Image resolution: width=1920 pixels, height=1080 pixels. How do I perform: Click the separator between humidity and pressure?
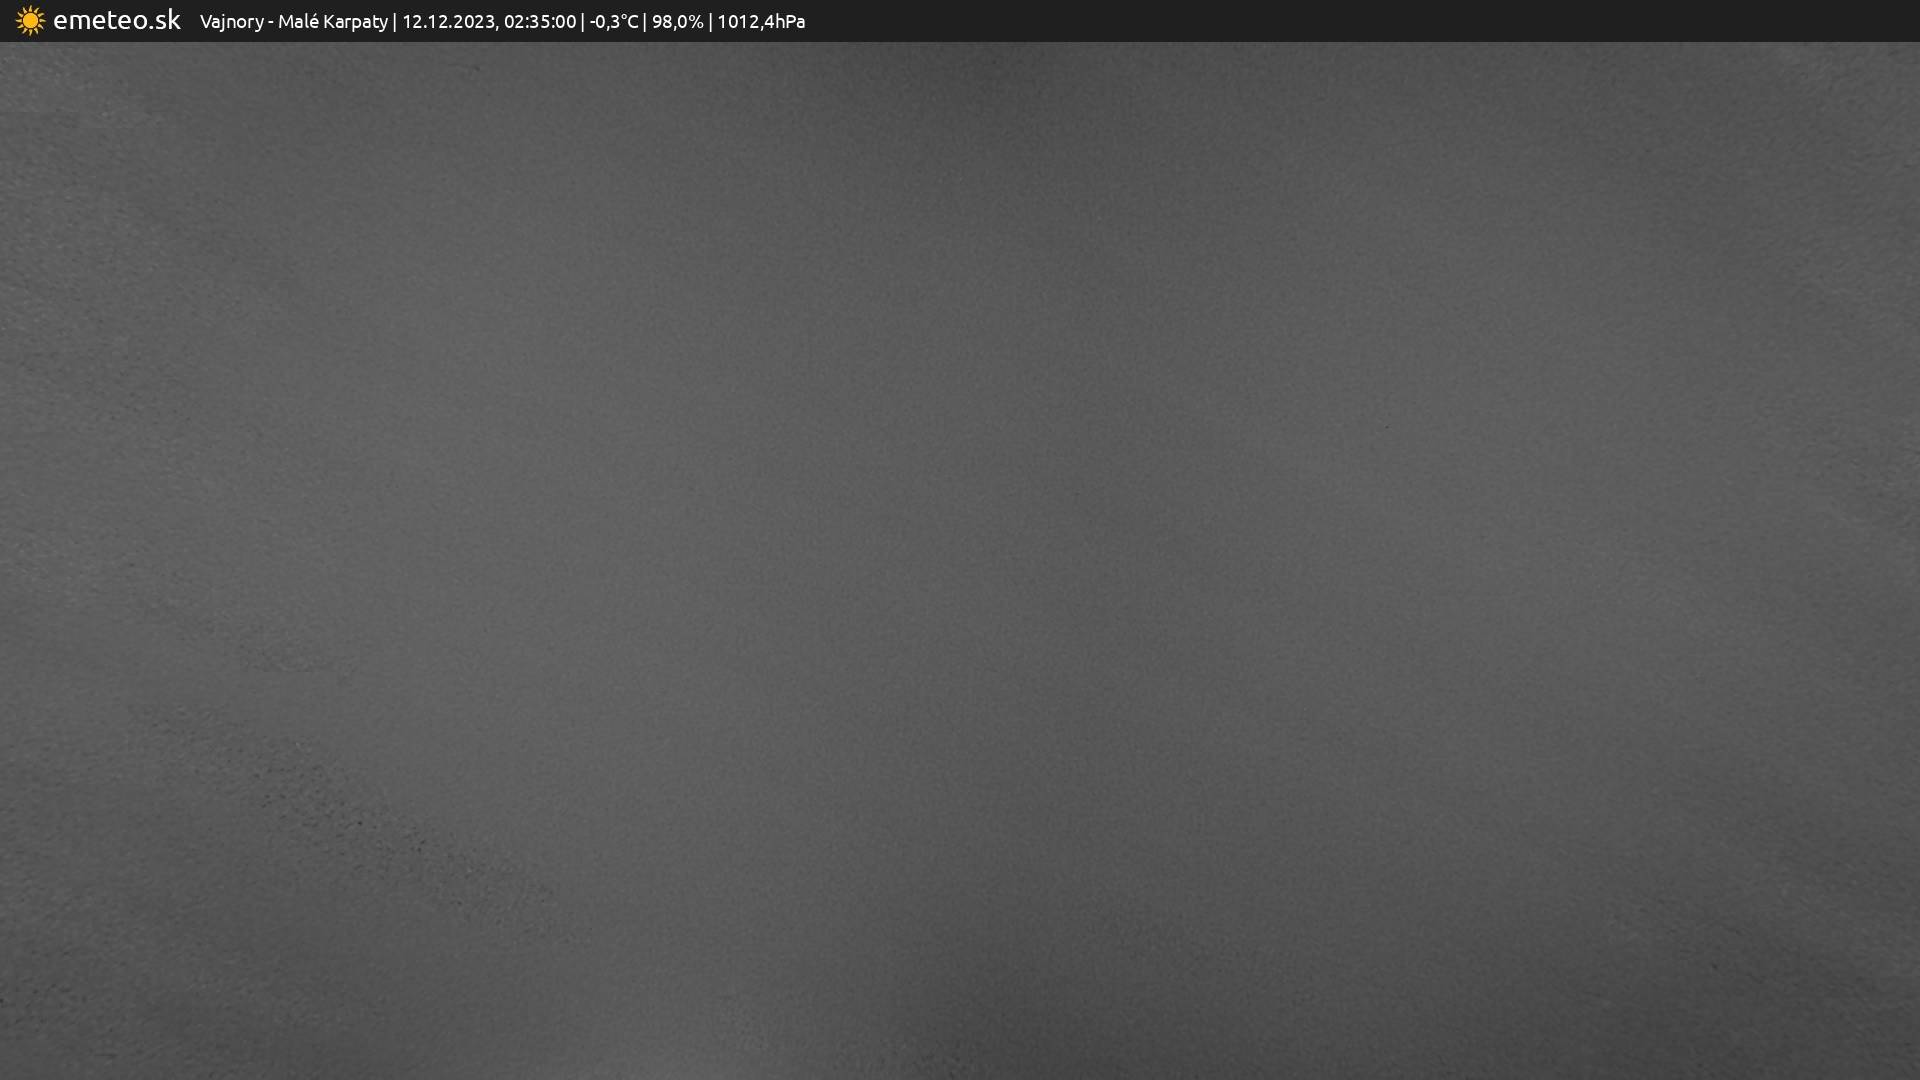click(710, 22)
